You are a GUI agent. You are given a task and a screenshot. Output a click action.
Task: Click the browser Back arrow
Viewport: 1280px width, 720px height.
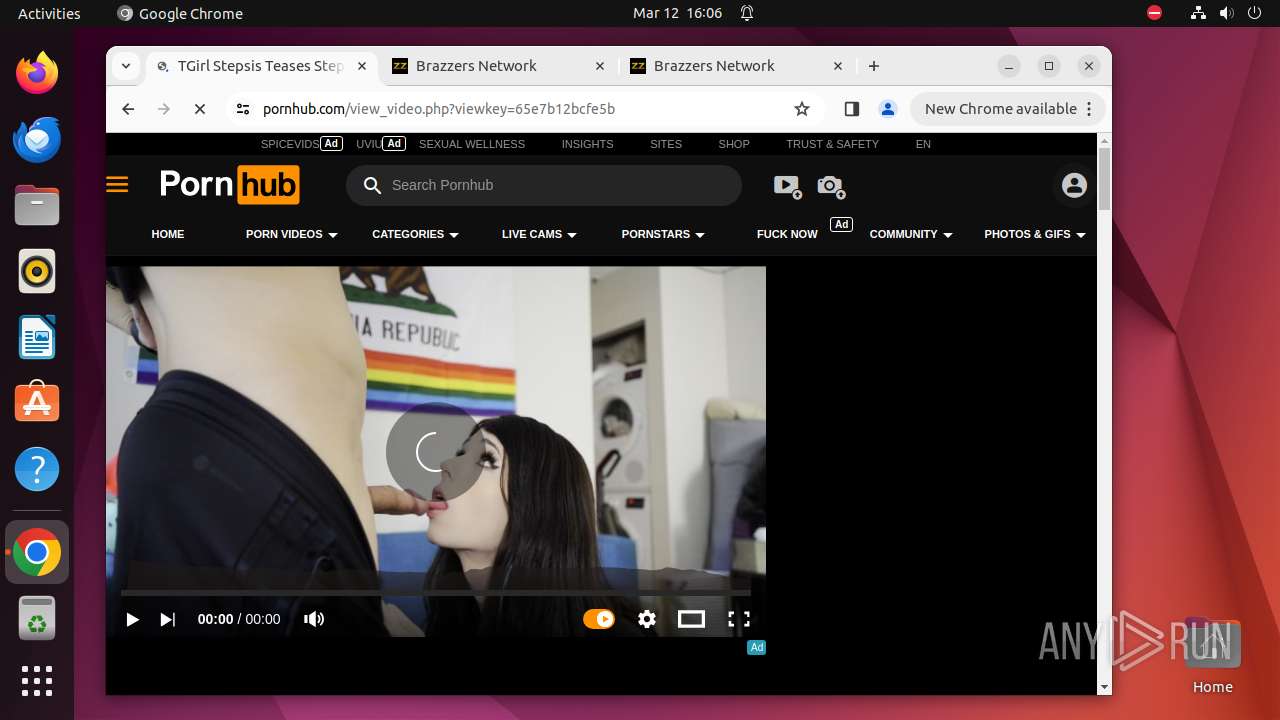[128, 109]
